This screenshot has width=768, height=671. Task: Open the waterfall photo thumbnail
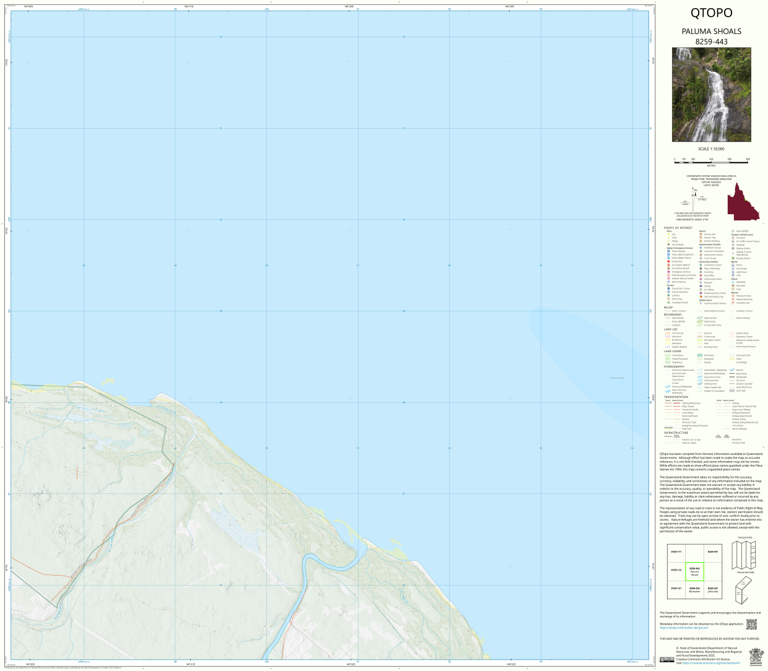(711, 95)
